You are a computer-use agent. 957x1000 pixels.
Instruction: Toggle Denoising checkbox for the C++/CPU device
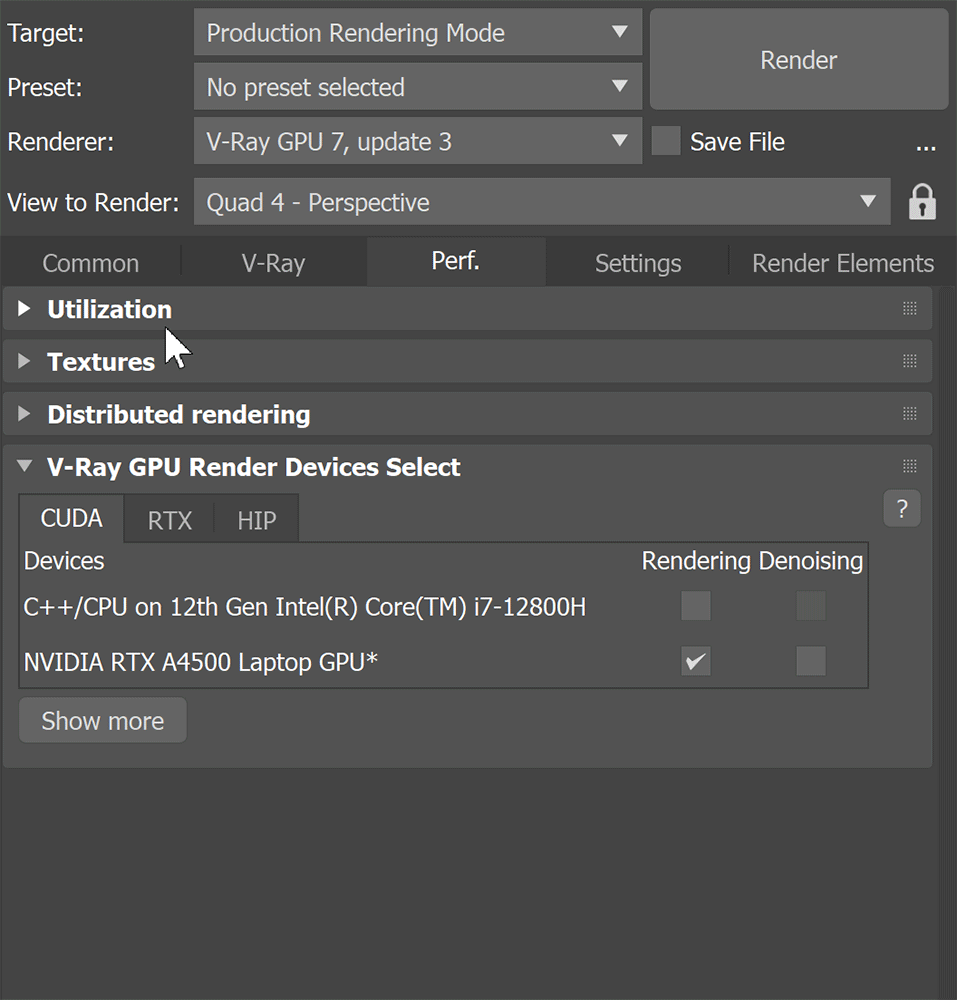tap(811, 606)
